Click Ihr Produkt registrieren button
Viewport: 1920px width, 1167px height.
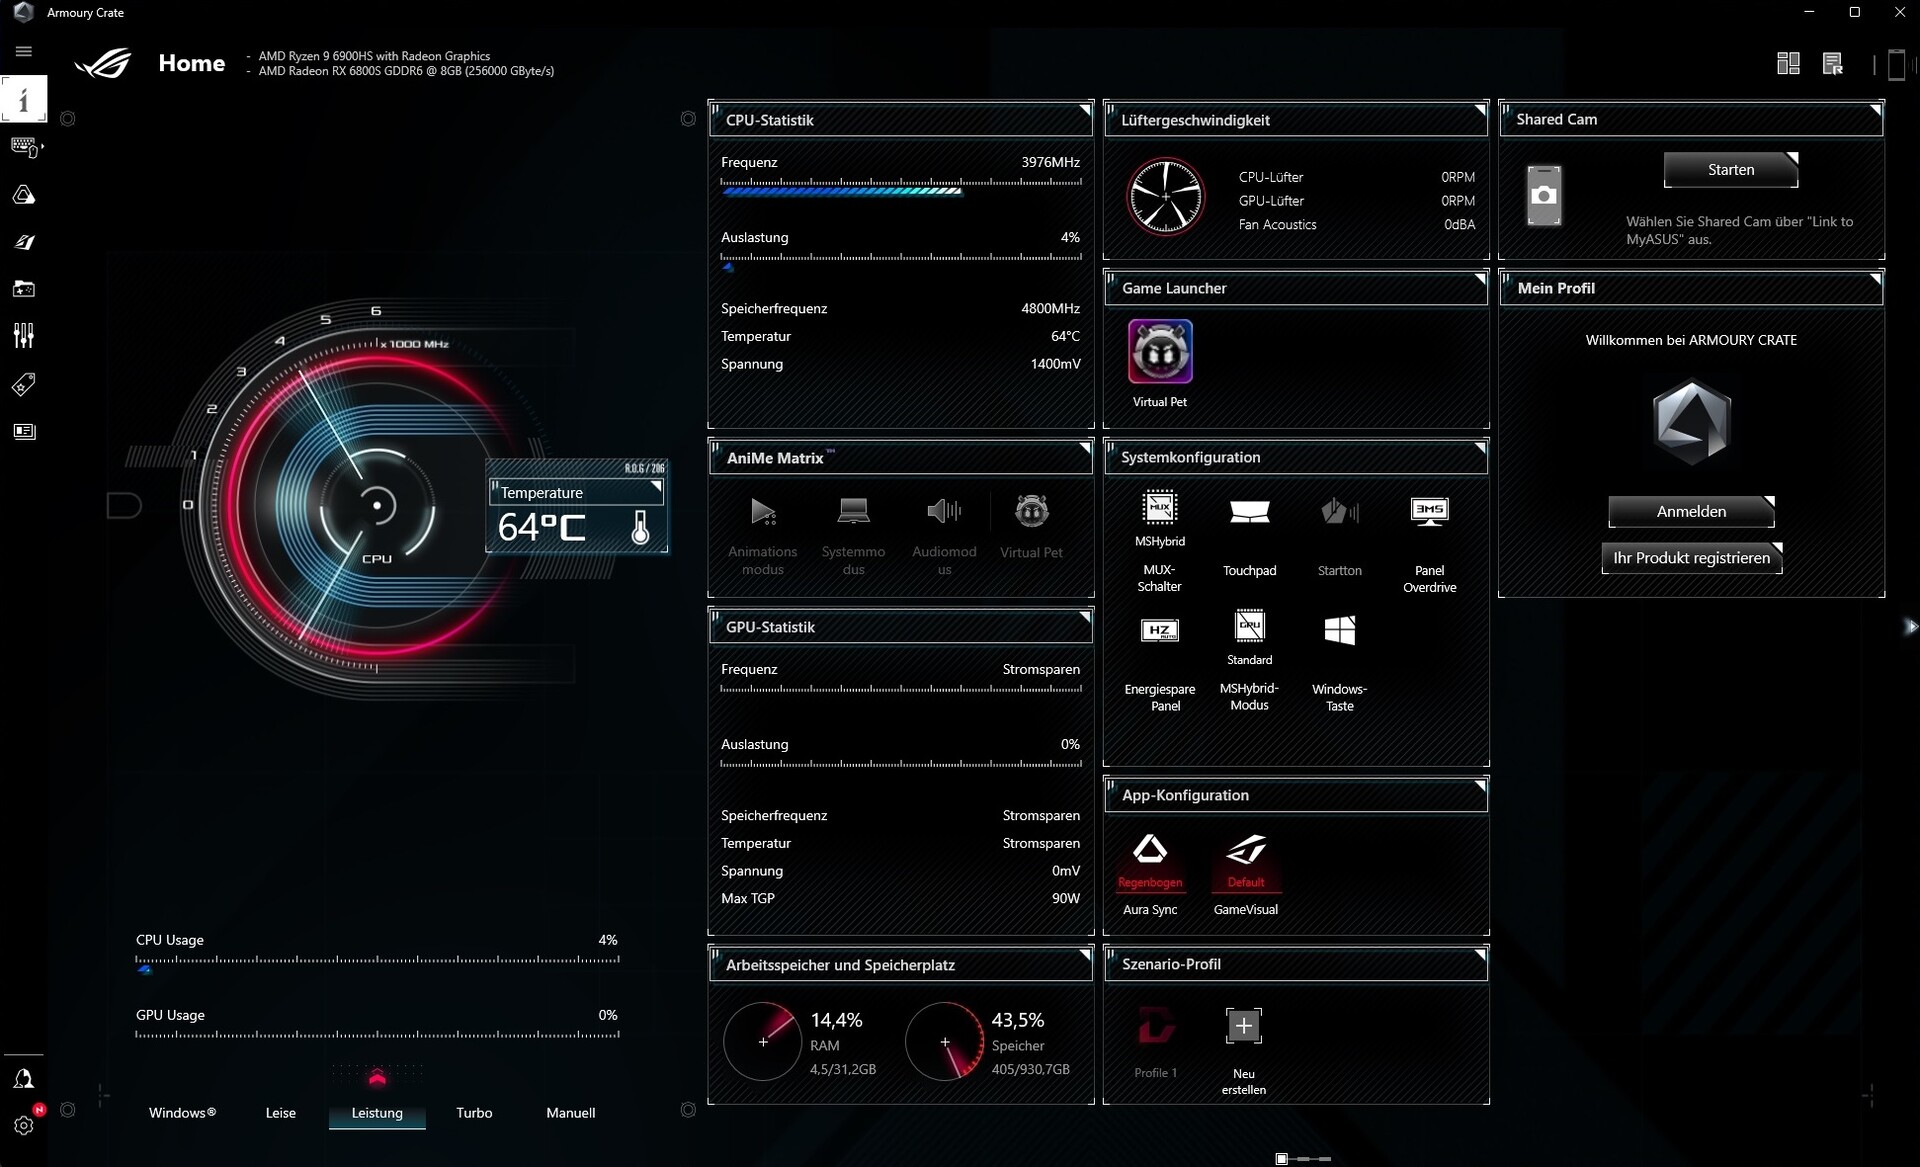(1691, 558)
